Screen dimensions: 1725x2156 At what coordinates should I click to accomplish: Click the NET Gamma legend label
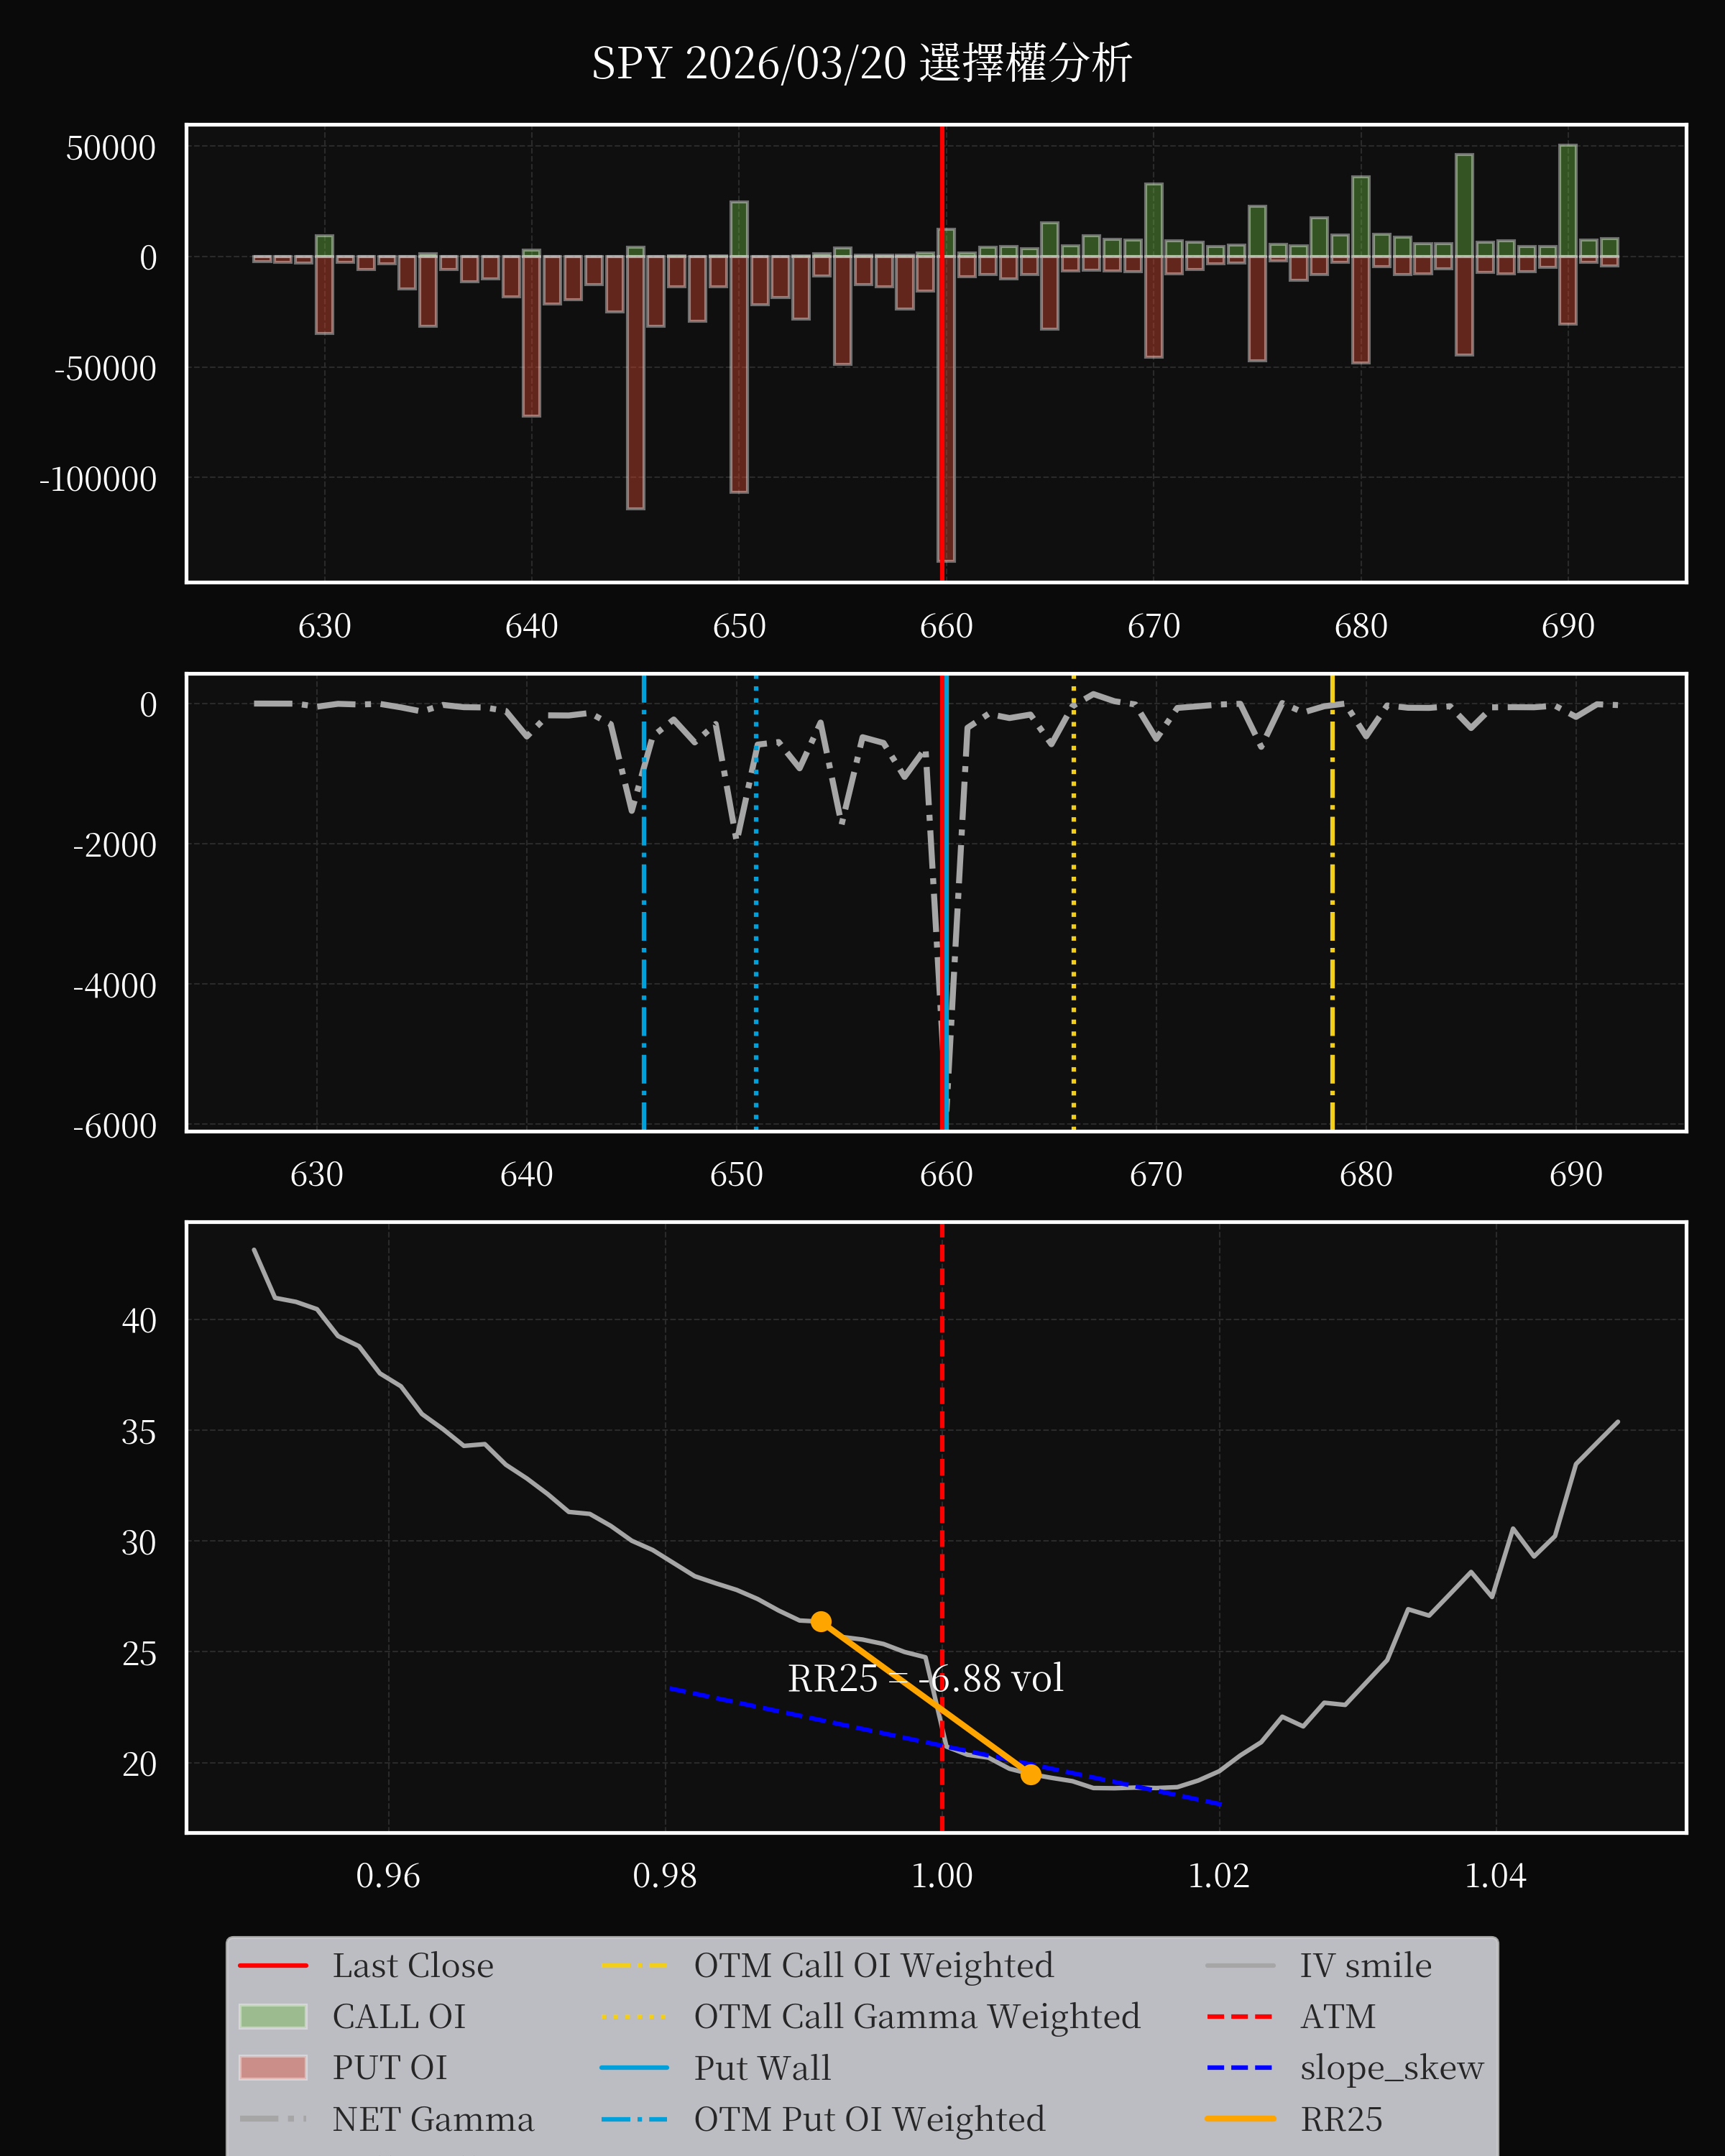[x=433, y=2119]
